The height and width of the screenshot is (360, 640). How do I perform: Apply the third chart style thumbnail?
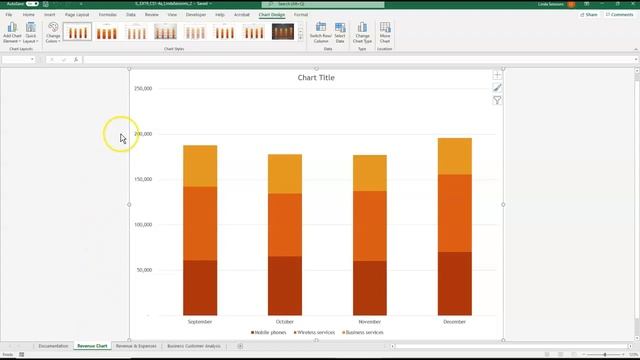[x=136, y=31]
